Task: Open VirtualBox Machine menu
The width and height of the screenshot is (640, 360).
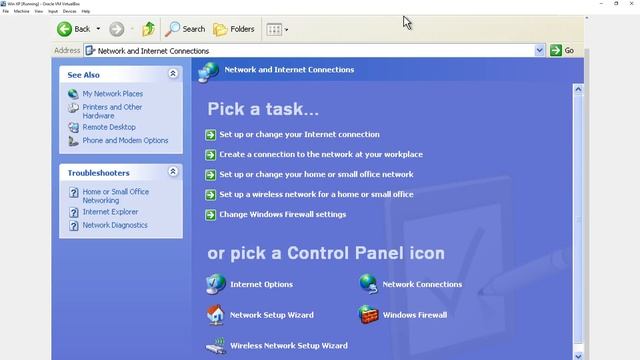Action: [21, 11]
